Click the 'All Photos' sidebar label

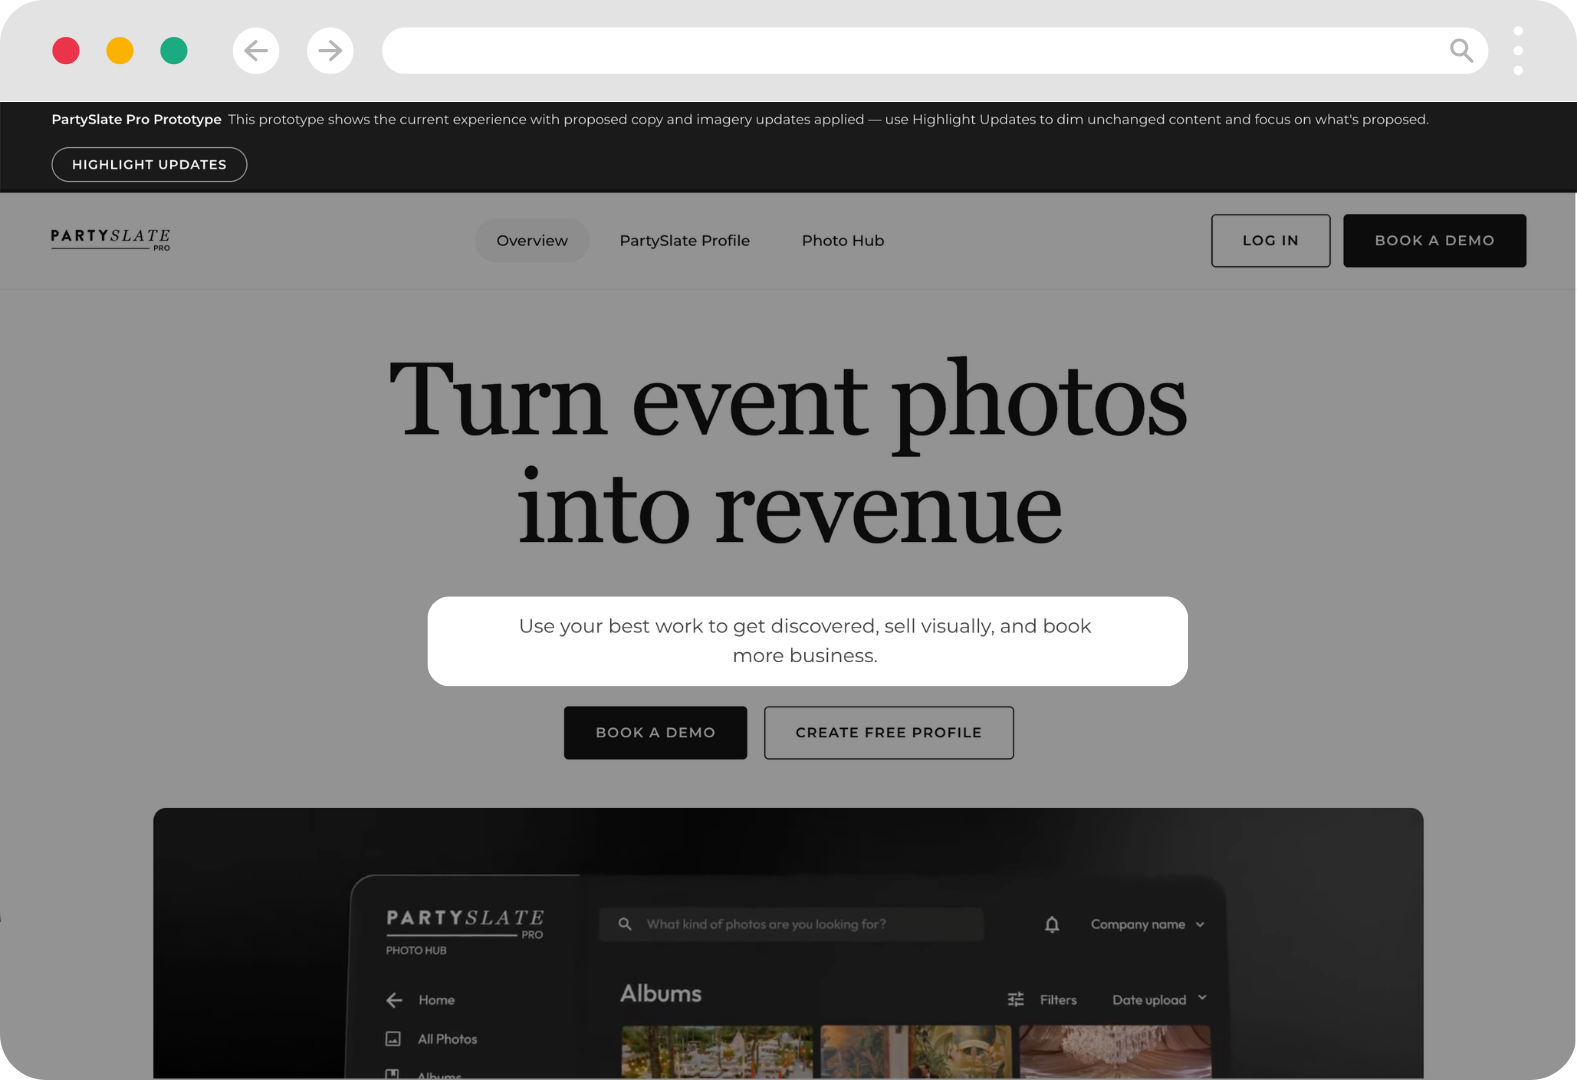448,1039
